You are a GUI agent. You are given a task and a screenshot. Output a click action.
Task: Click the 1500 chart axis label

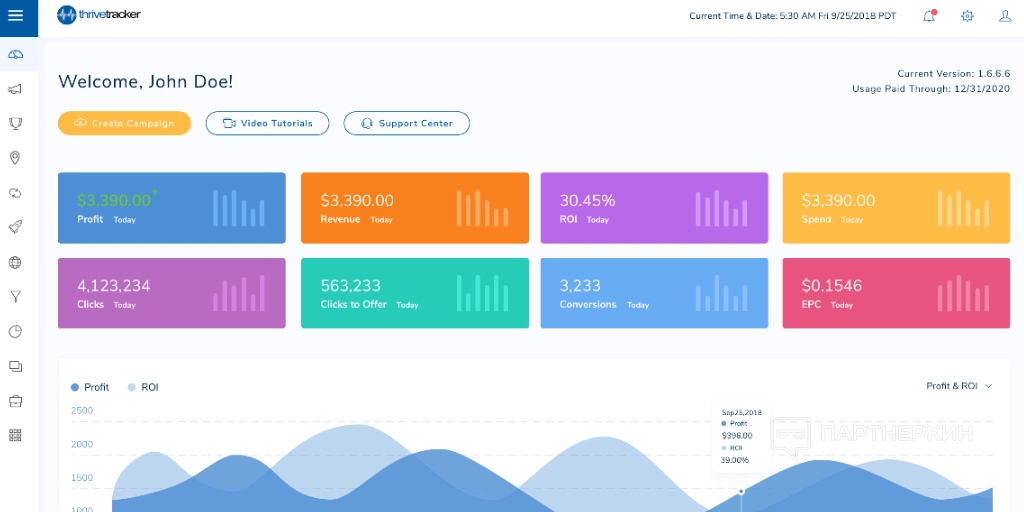click(82, 478)
